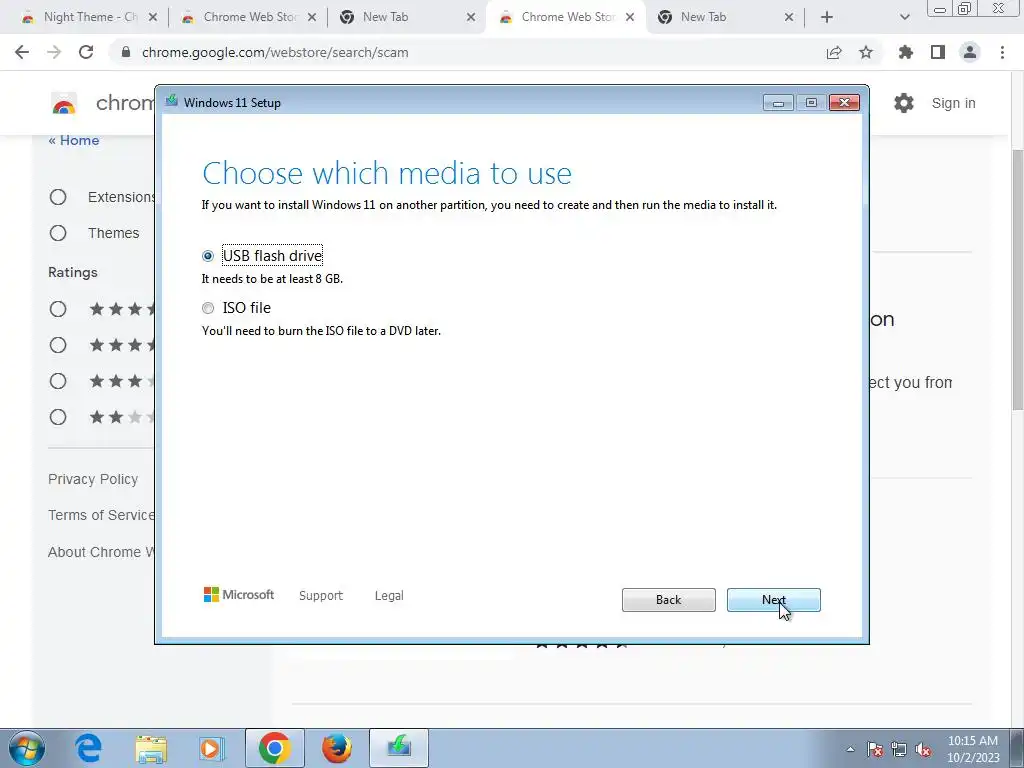1024x768 pixels.
Task: Show hidden tray icons arrow
Action: pos(850,749)
